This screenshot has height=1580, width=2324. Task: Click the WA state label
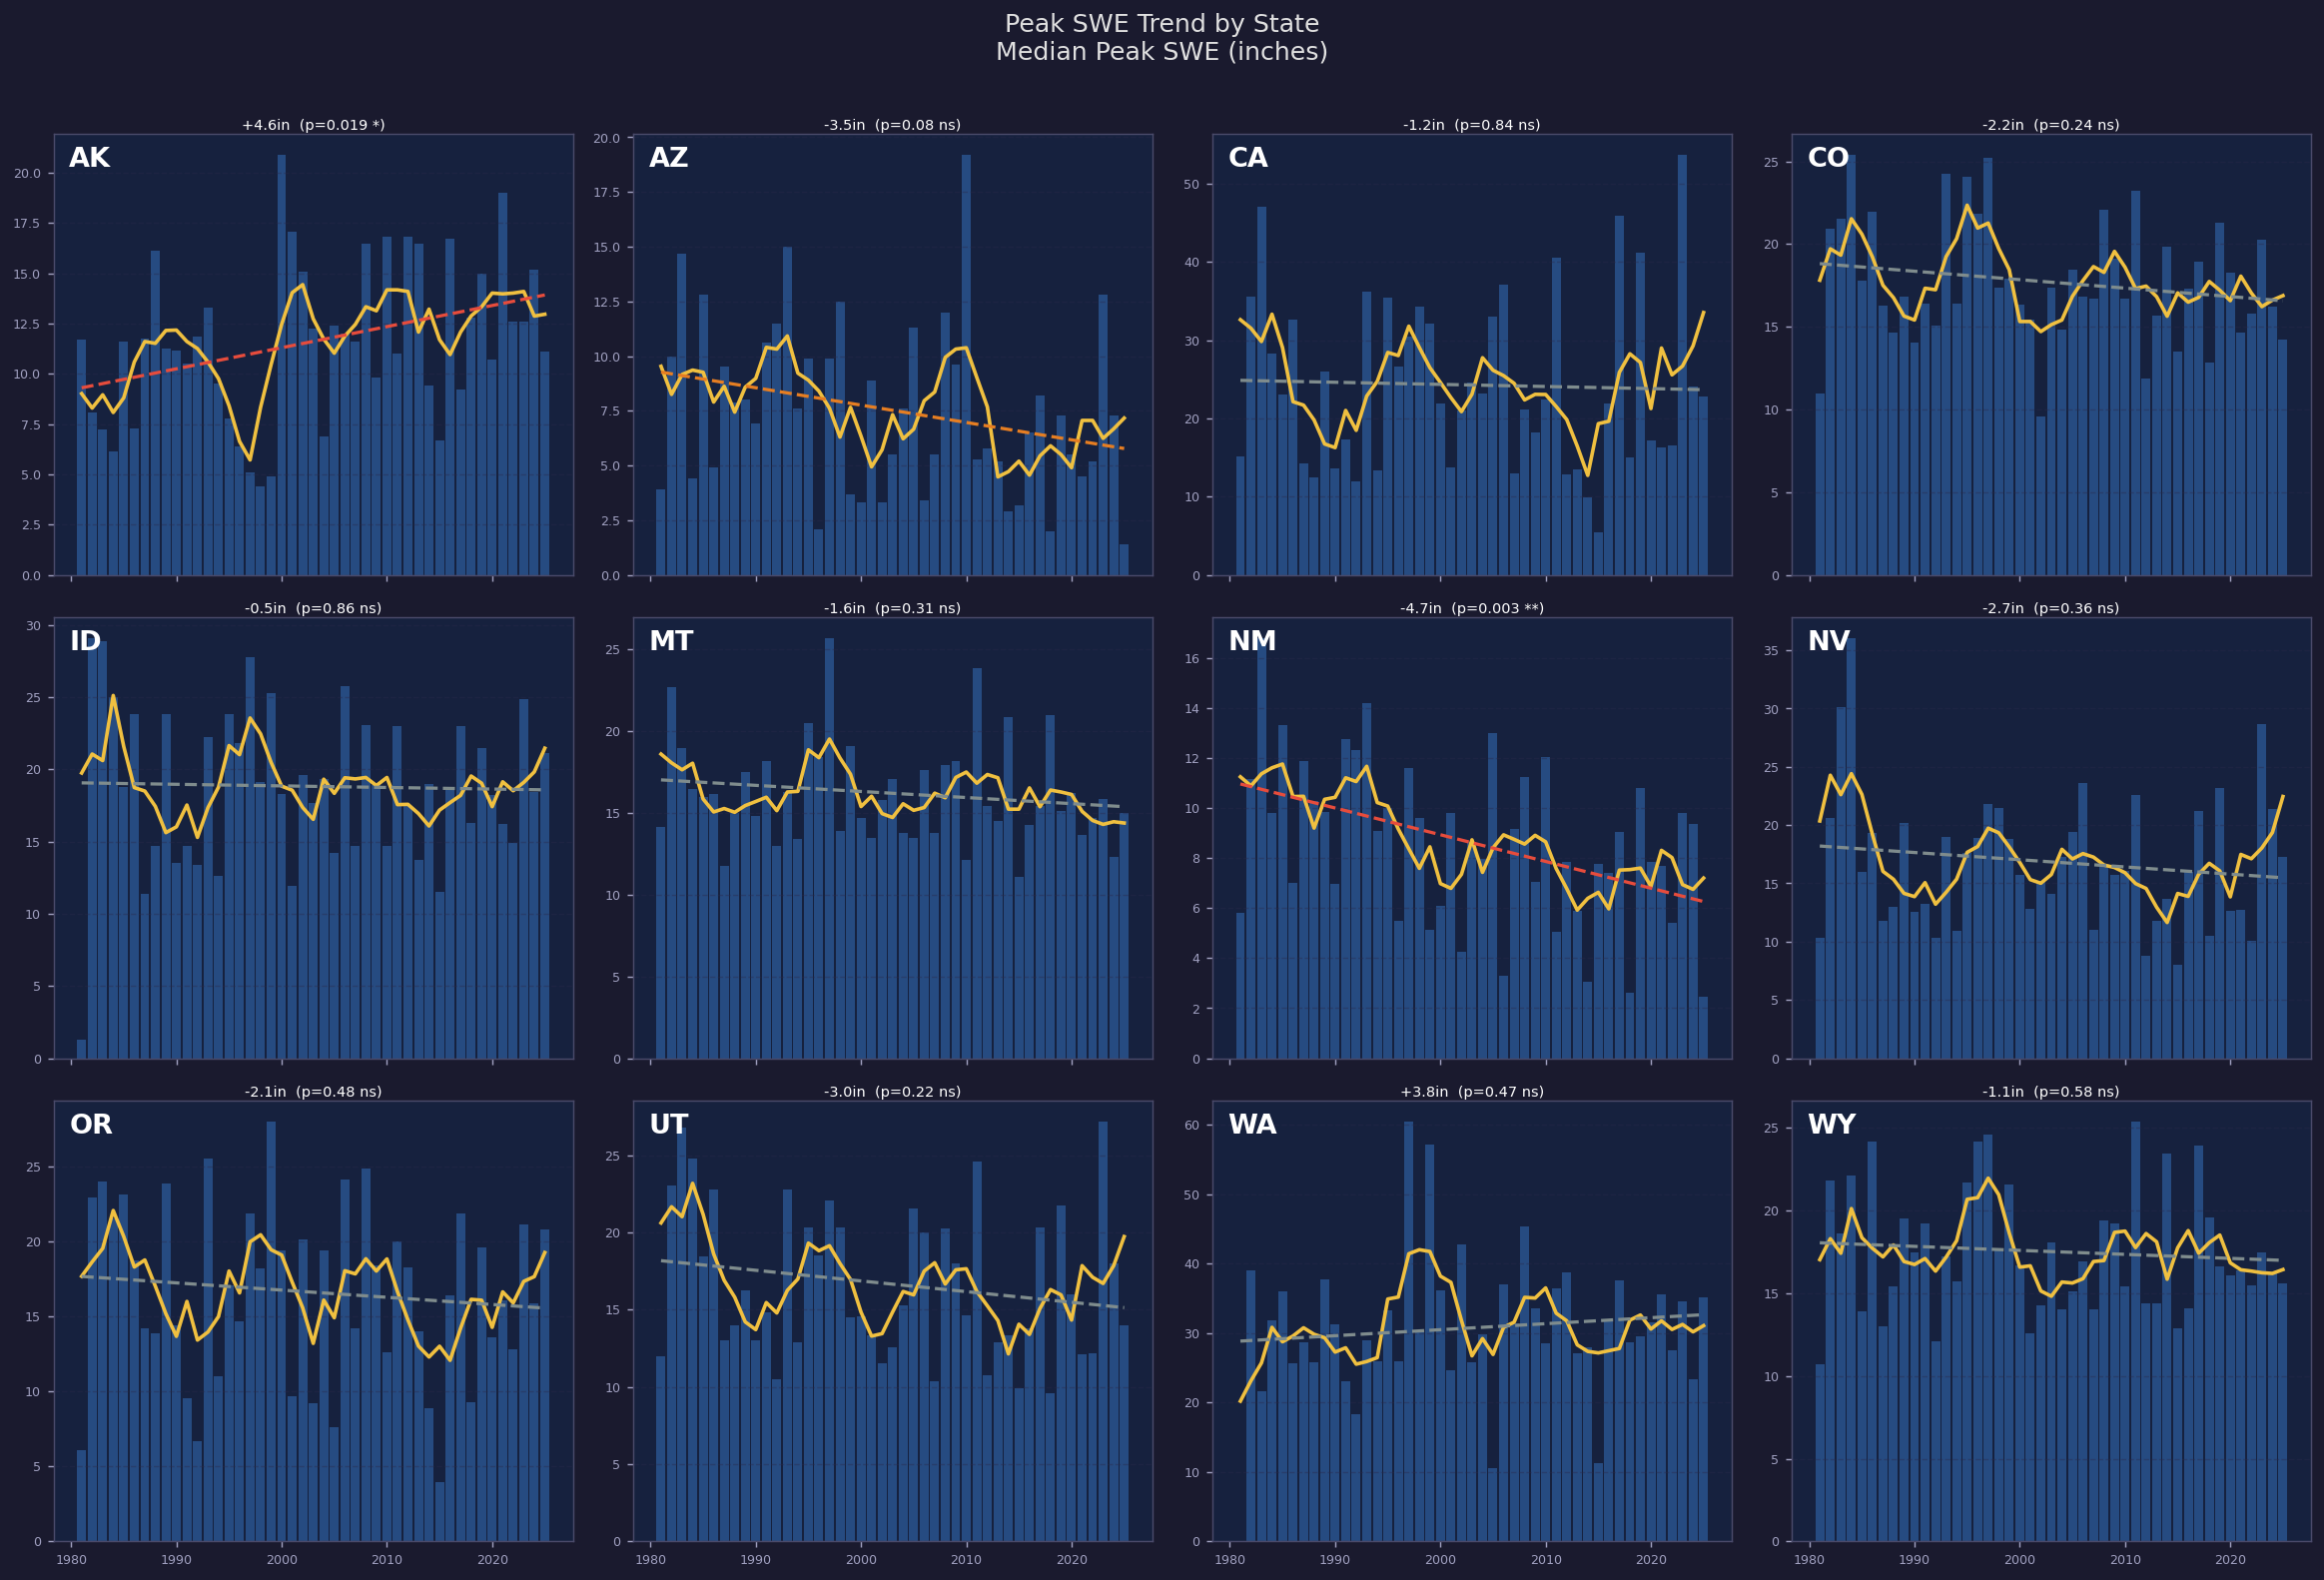(1252, 1125)
